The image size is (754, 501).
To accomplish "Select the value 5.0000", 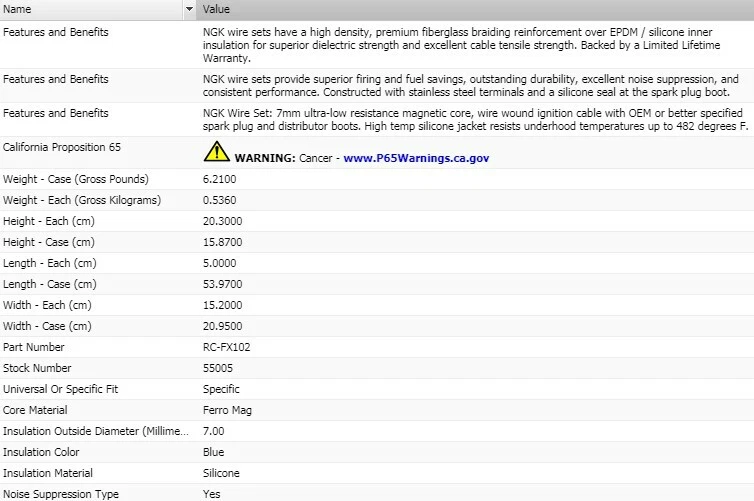I will (219, 263).
